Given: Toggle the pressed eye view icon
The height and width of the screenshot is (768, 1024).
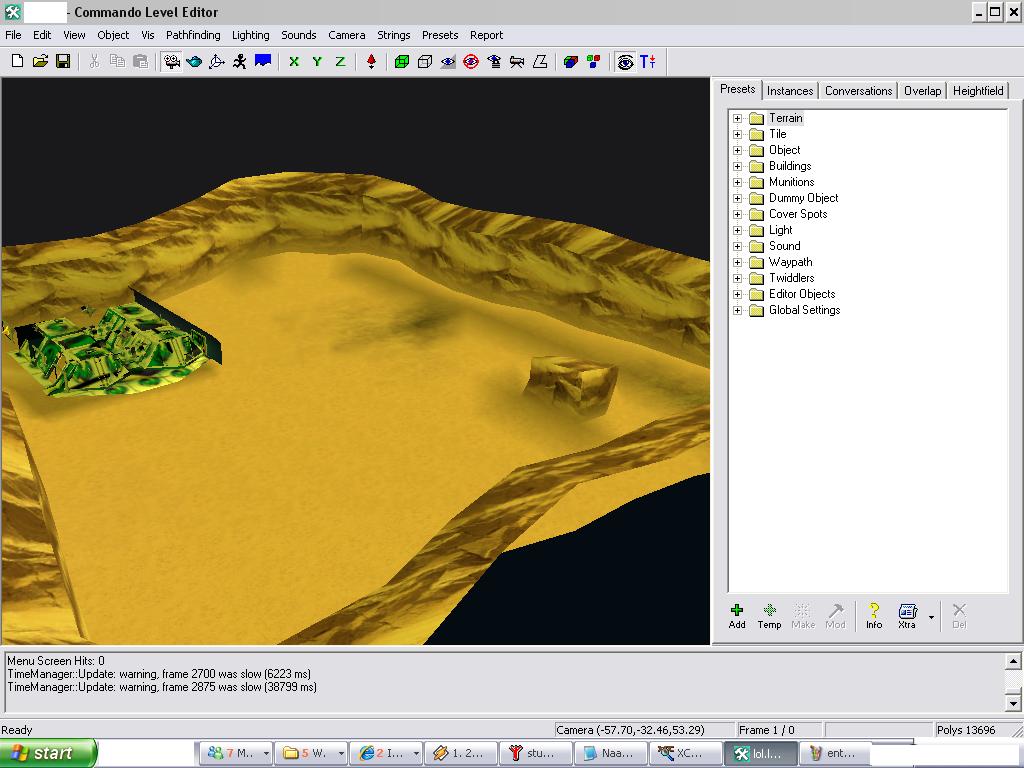Looking at the screenshot, I should (x=626, y=61).
